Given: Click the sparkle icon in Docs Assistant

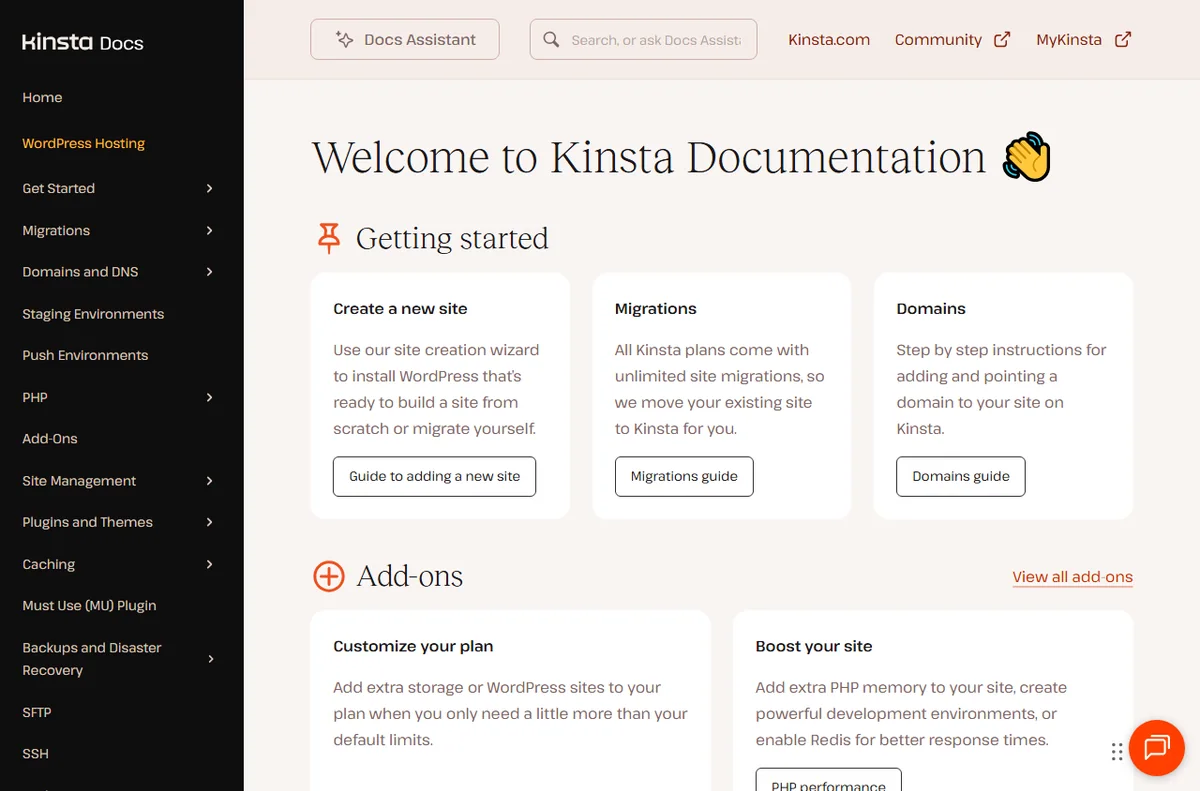Looking at the screenshot, I should [344, 40].
